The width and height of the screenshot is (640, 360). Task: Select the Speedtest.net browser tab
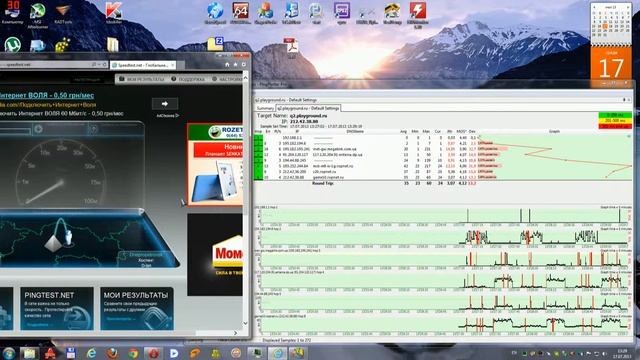pyautogui.click(x=143, y=65)
